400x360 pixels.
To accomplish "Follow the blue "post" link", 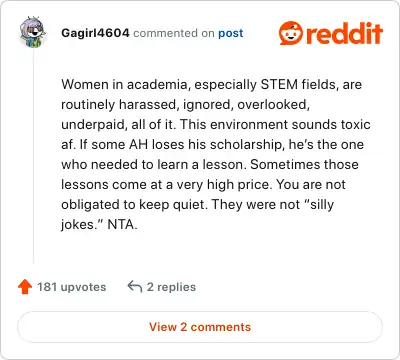I will (231, 33).
